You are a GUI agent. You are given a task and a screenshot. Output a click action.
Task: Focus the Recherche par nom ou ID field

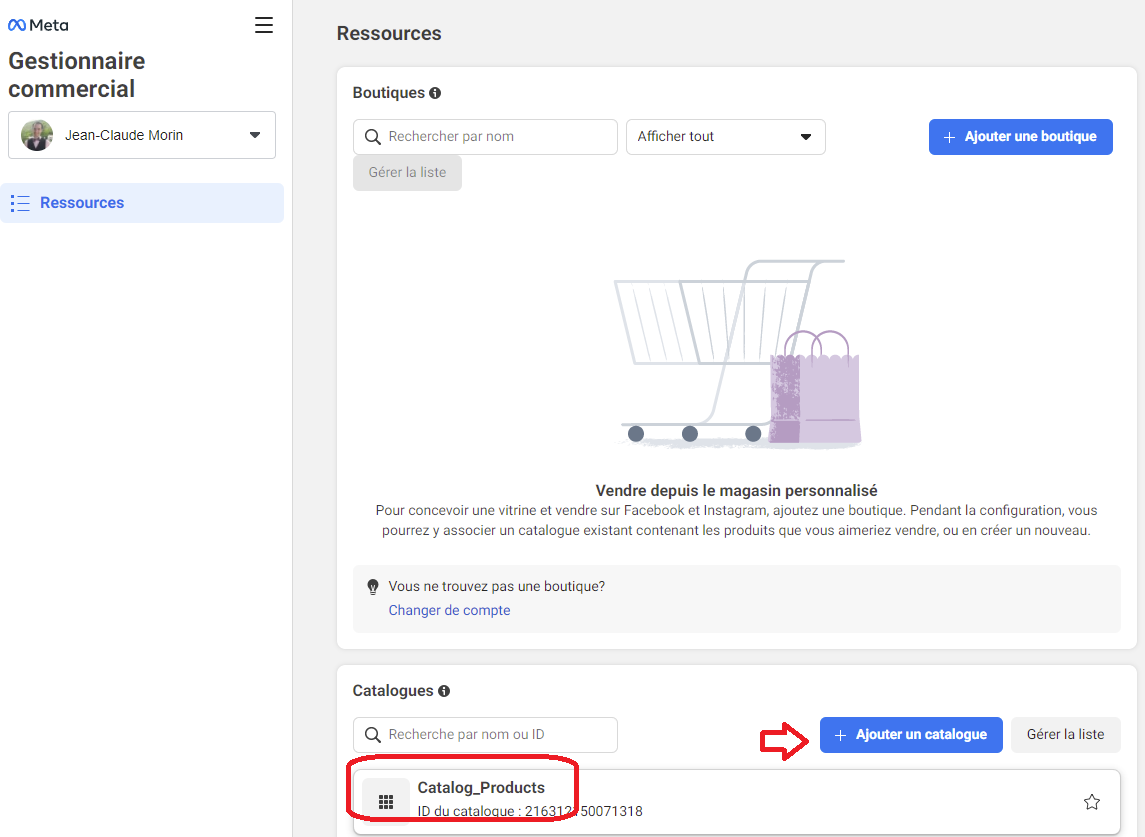[485, 735]
